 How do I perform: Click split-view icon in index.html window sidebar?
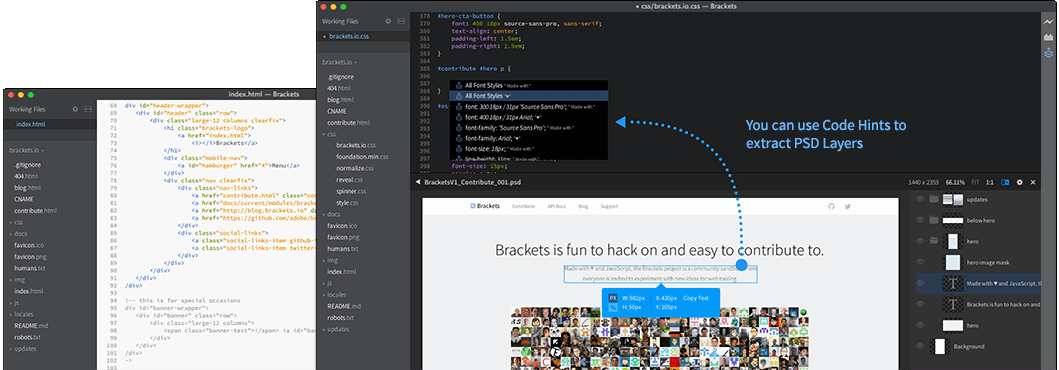87,109
